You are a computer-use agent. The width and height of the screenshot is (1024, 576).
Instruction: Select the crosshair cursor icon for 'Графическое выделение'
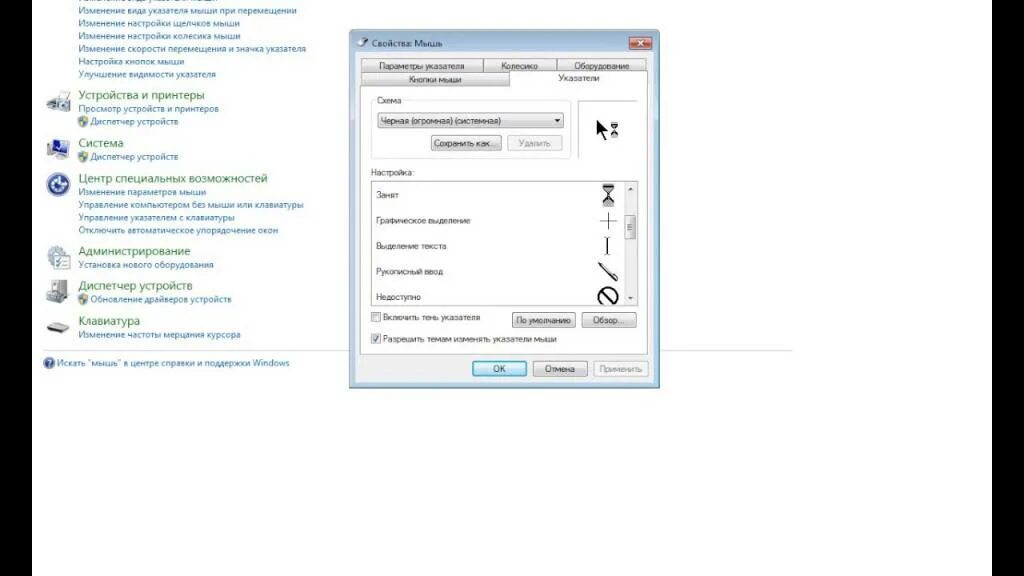(608, 221)
